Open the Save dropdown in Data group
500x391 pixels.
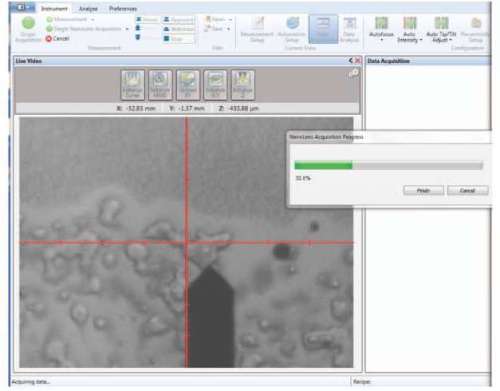click(228, 29)
